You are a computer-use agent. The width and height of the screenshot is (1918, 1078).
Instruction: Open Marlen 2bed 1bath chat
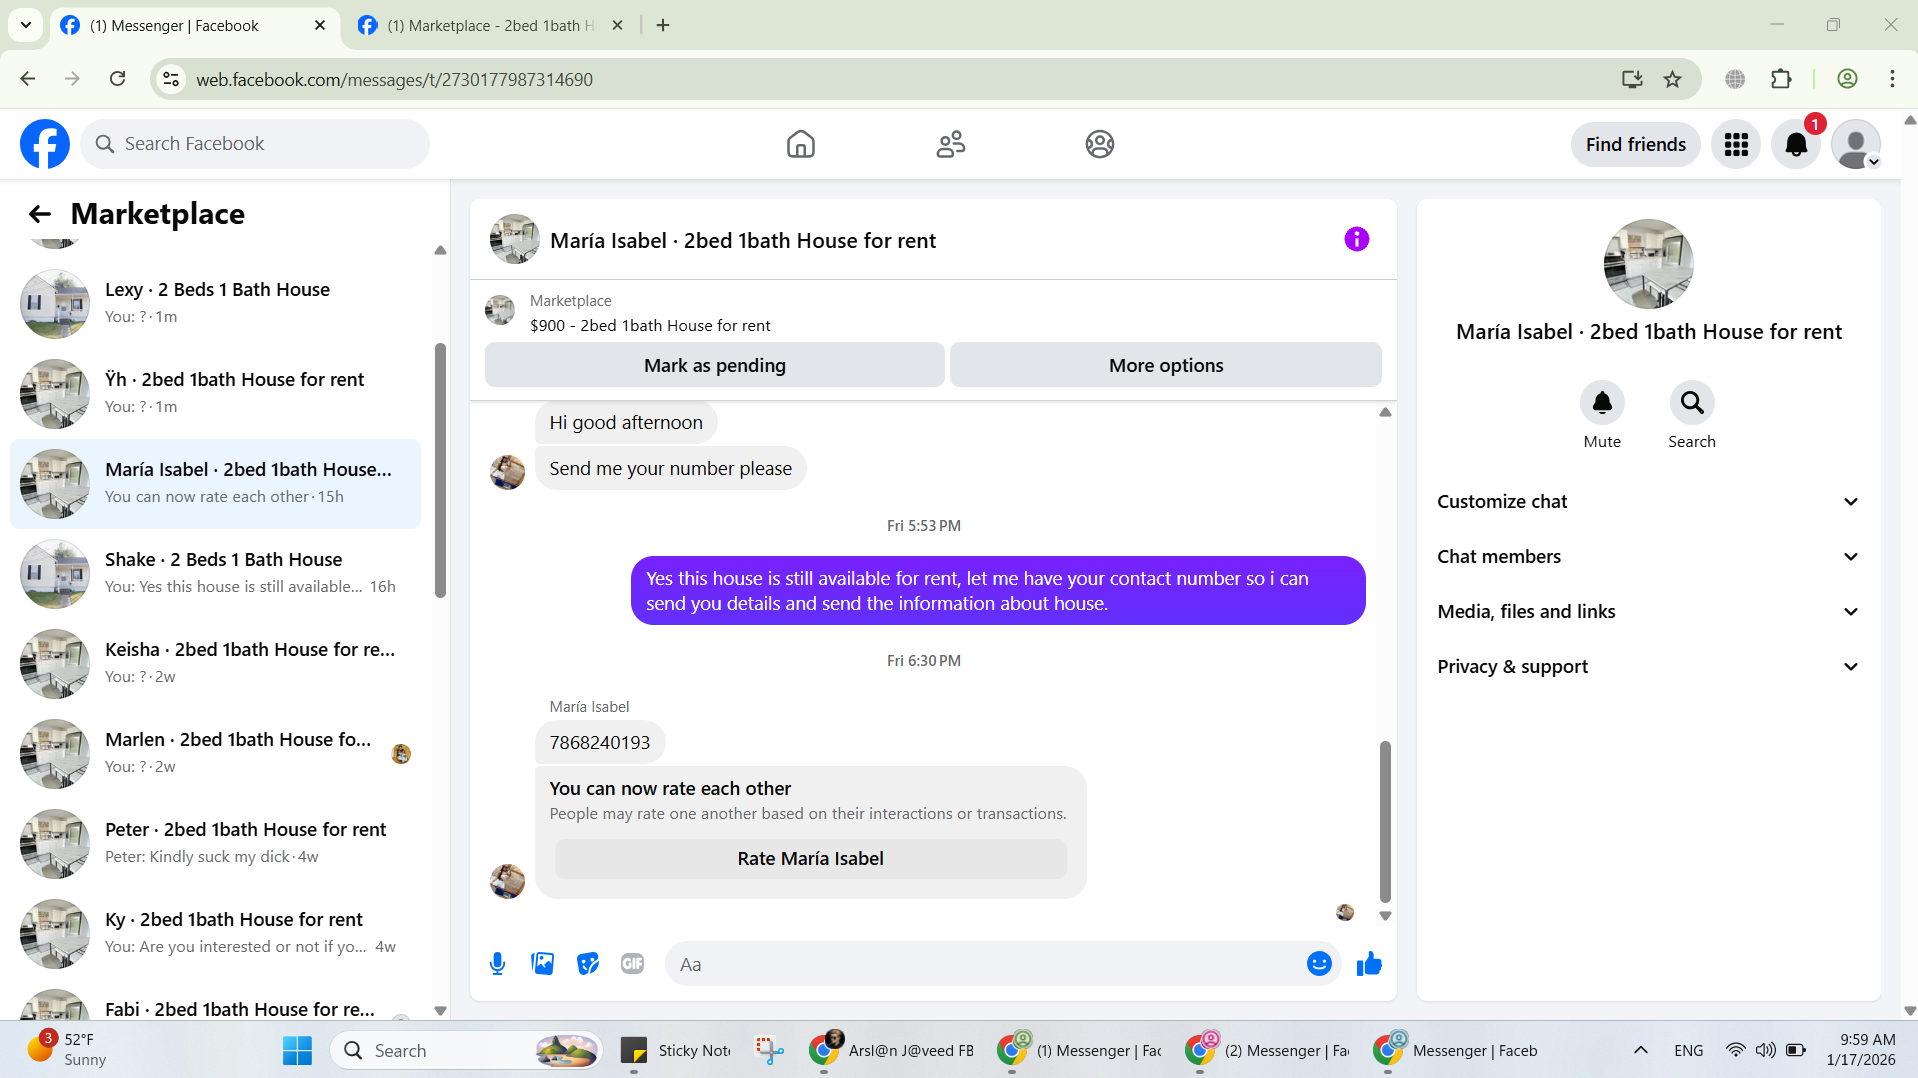coord(215,753)
